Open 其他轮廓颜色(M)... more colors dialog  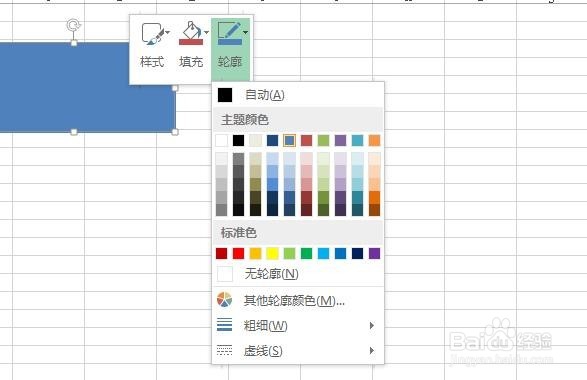coord(298,300)
